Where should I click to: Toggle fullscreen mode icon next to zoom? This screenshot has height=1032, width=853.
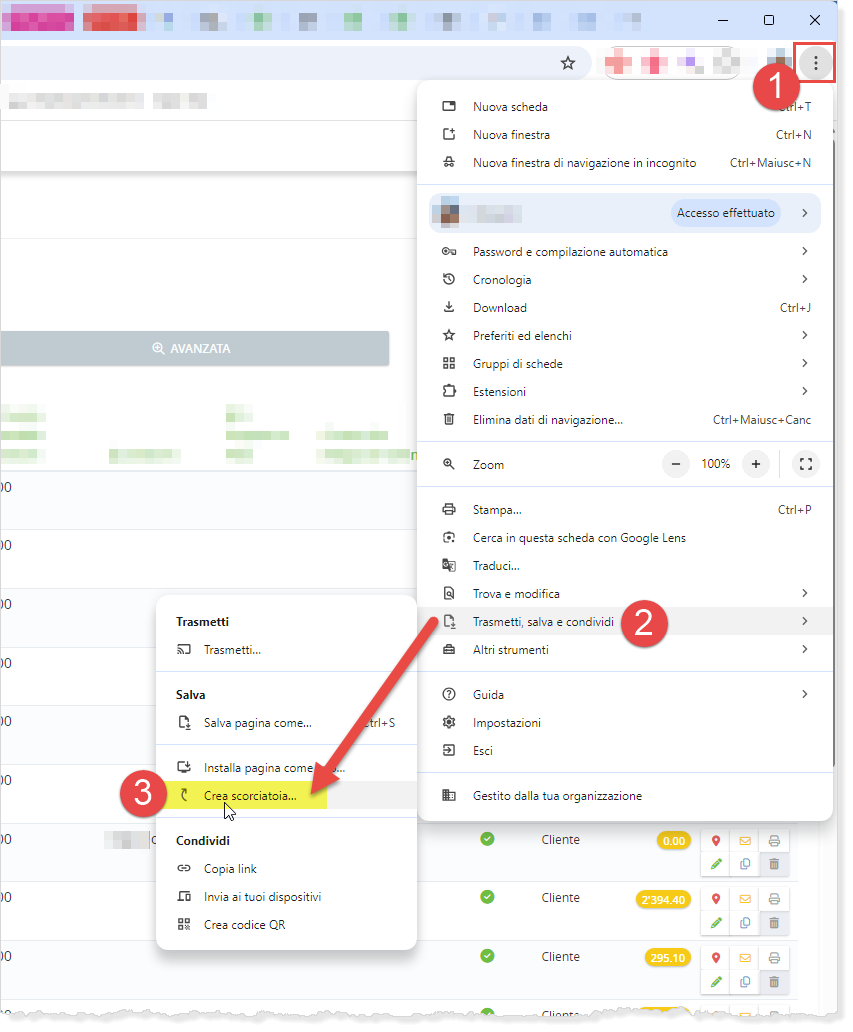pyautogui.click(x=806, y=464)
